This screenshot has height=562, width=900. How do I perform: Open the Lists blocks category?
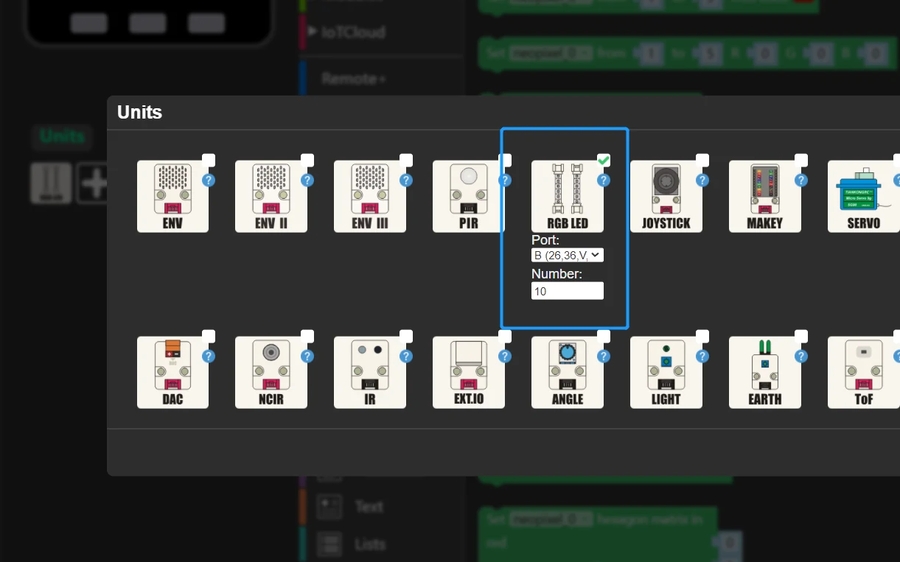(x=368, y=544)
